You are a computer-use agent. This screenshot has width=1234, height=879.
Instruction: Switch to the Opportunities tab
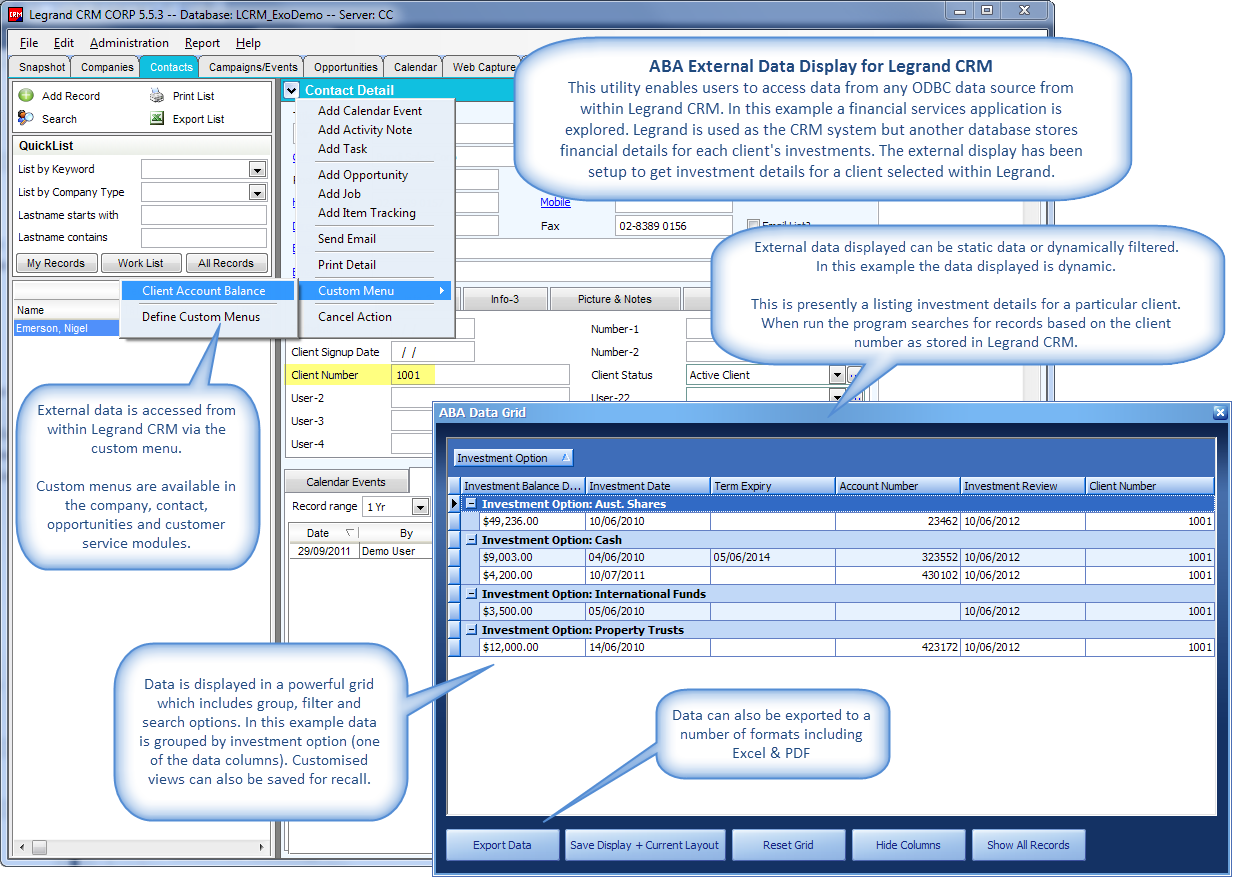click(x=346, y=67)
